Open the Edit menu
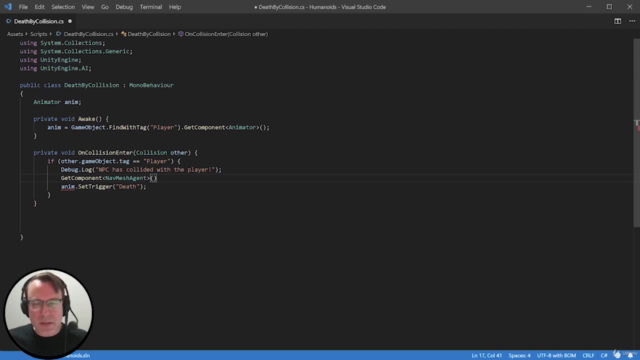Image resolution: width=640 pixels, height=360 pixels. 39,7
